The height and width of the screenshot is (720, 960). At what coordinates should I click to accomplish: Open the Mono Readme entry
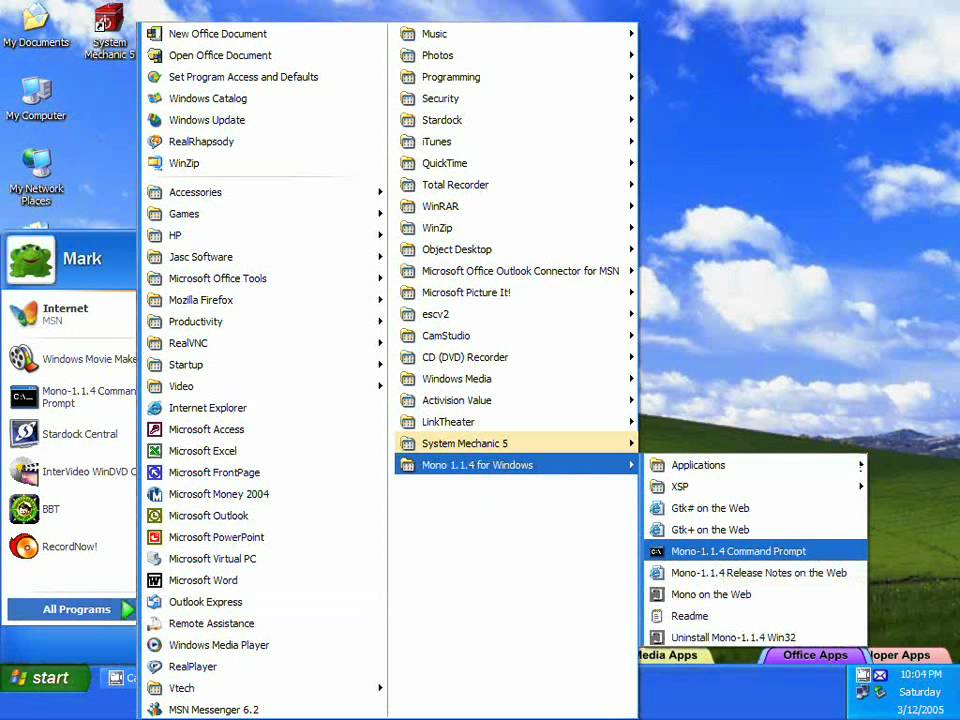pos(756,616)
